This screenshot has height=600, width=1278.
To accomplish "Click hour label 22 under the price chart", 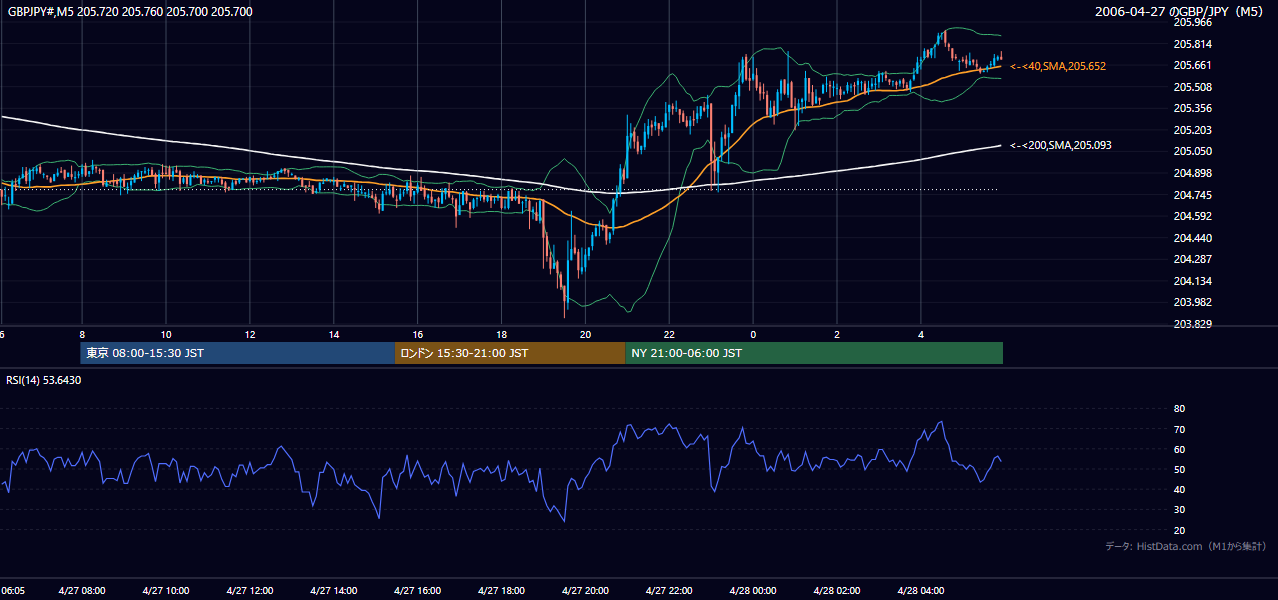I will [x=670, y=335].
